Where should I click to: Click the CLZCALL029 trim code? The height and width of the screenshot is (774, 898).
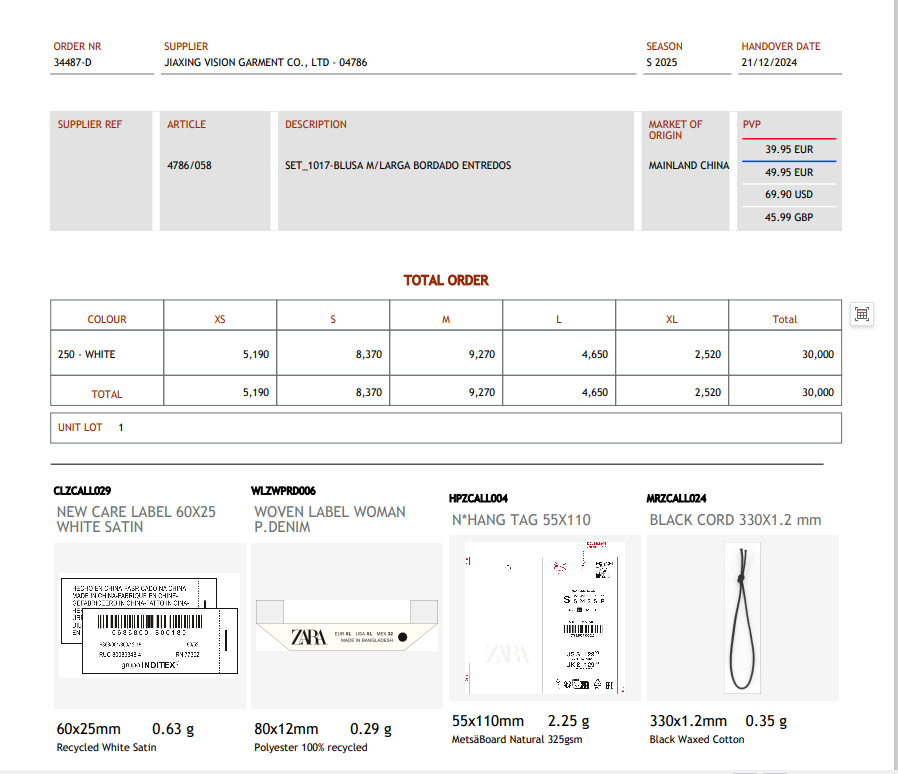click(82, 491)
